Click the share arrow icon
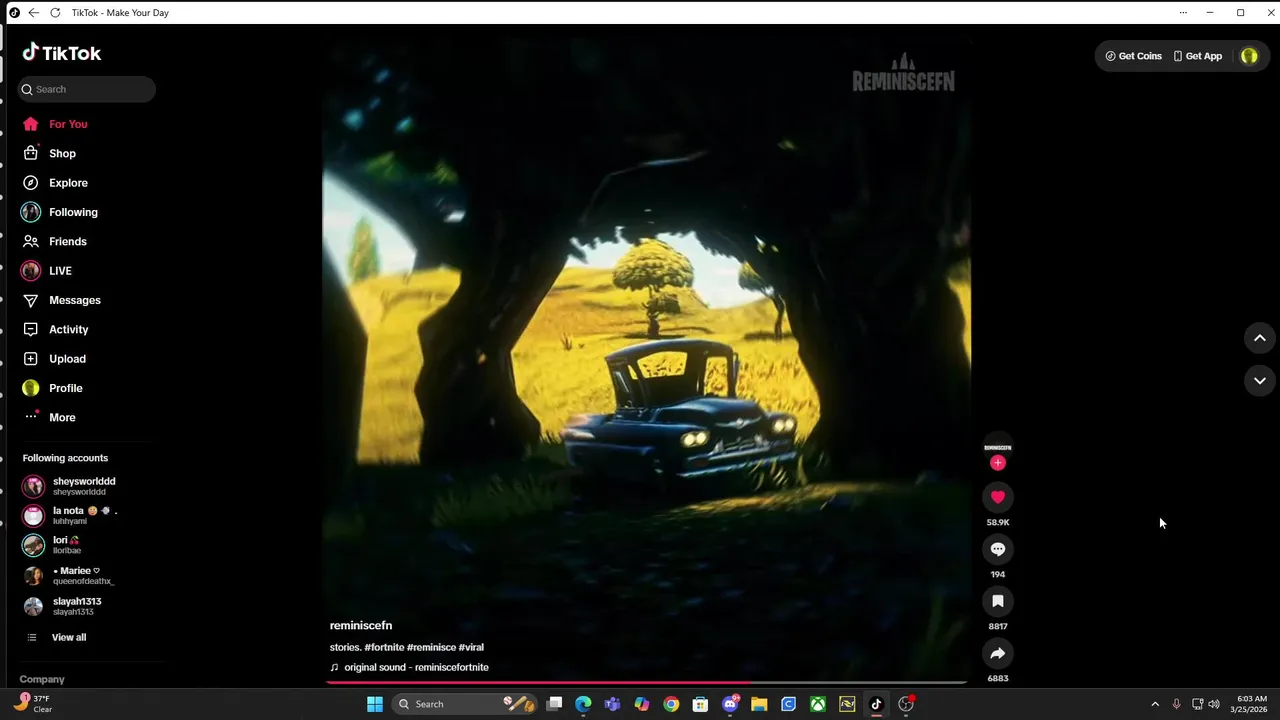 997,653
